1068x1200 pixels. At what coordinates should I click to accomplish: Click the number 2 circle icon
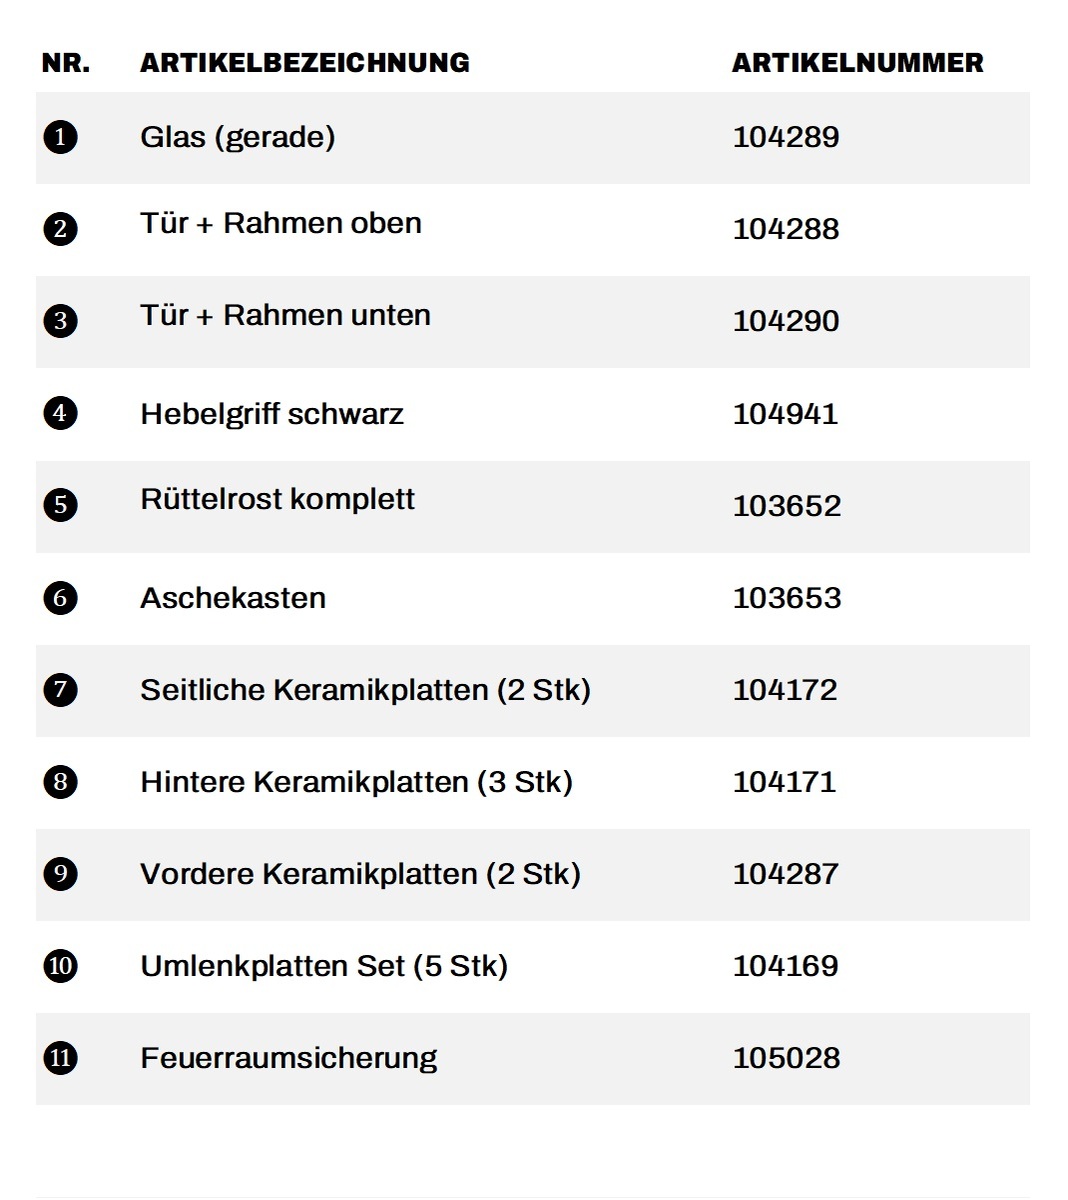click(61, 229)
